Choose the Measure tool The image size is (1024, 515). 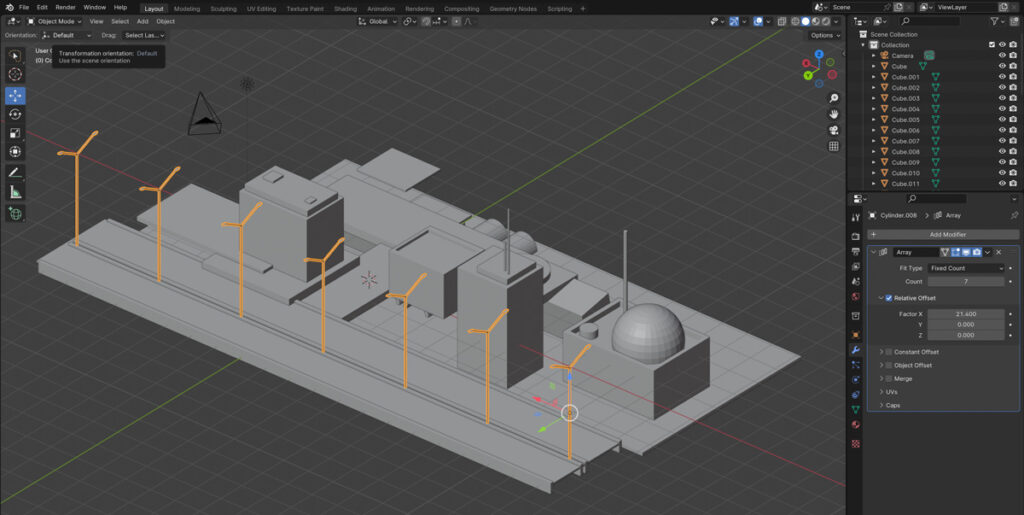click(x=15, y=192)
